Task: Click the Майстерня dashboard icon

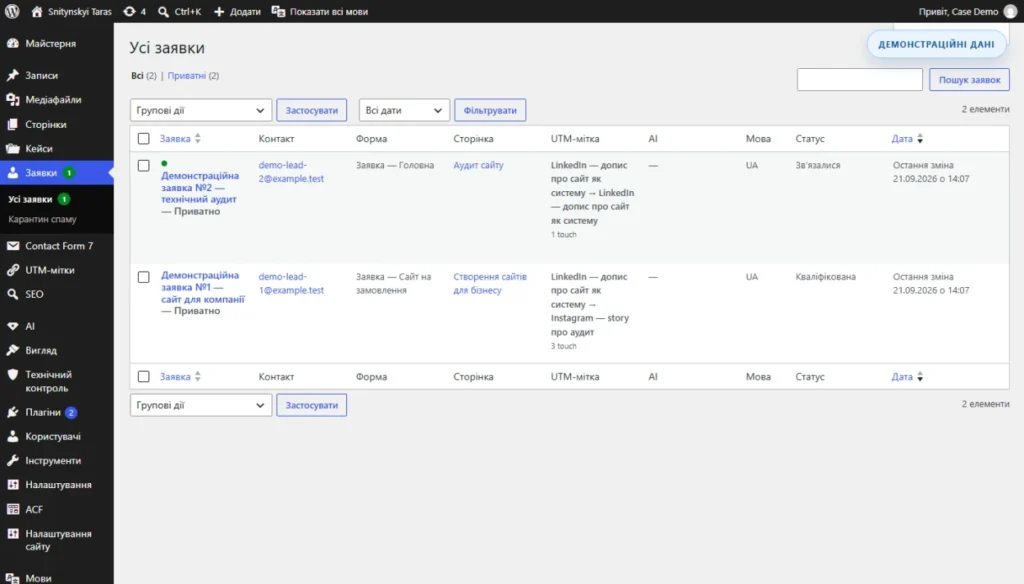Action: point(12,43)
